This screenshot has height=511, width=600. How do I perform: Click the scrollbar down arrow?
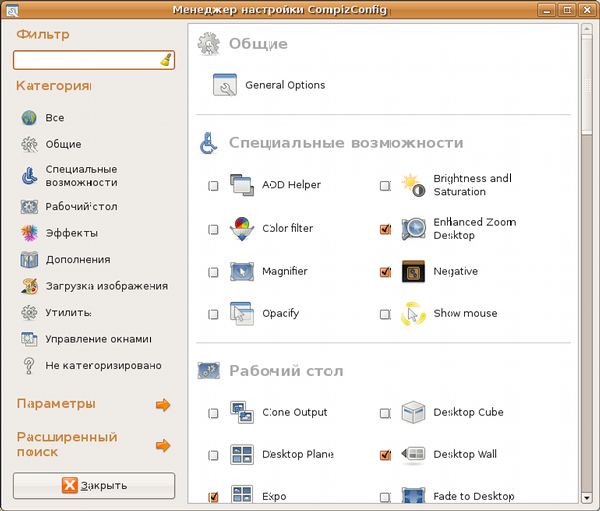pos(586,498)
